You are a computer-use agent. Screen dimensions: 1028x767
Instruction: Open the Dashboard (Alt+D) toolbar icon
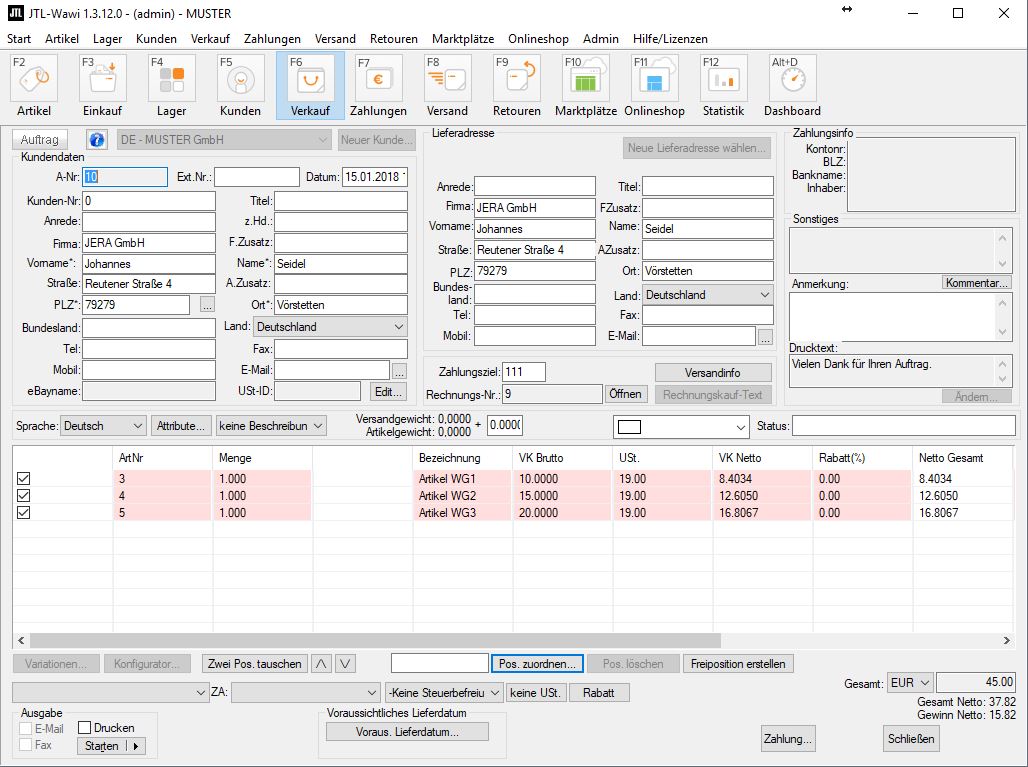(792, 86)
